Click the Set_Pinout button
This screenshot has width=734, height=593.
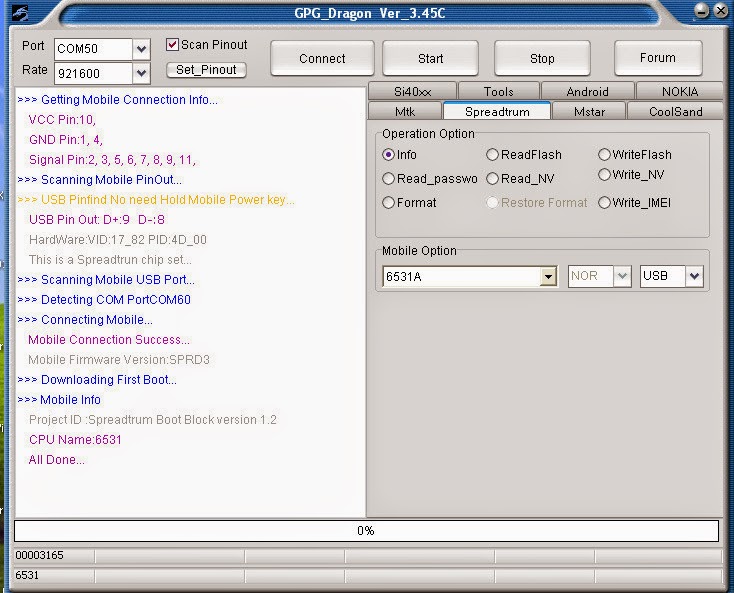click(x=206, y=70)
